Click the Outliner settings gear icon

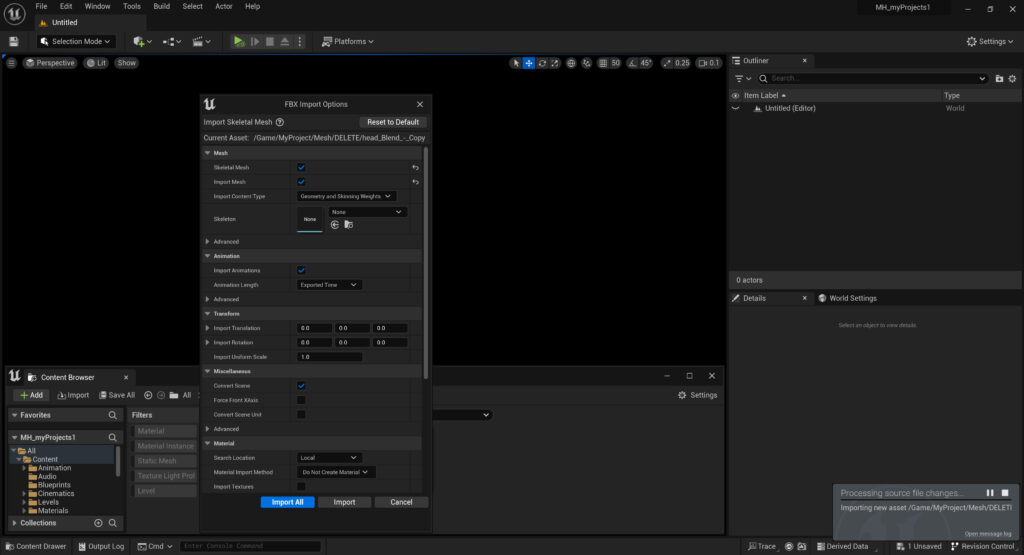pos(1012,78)
